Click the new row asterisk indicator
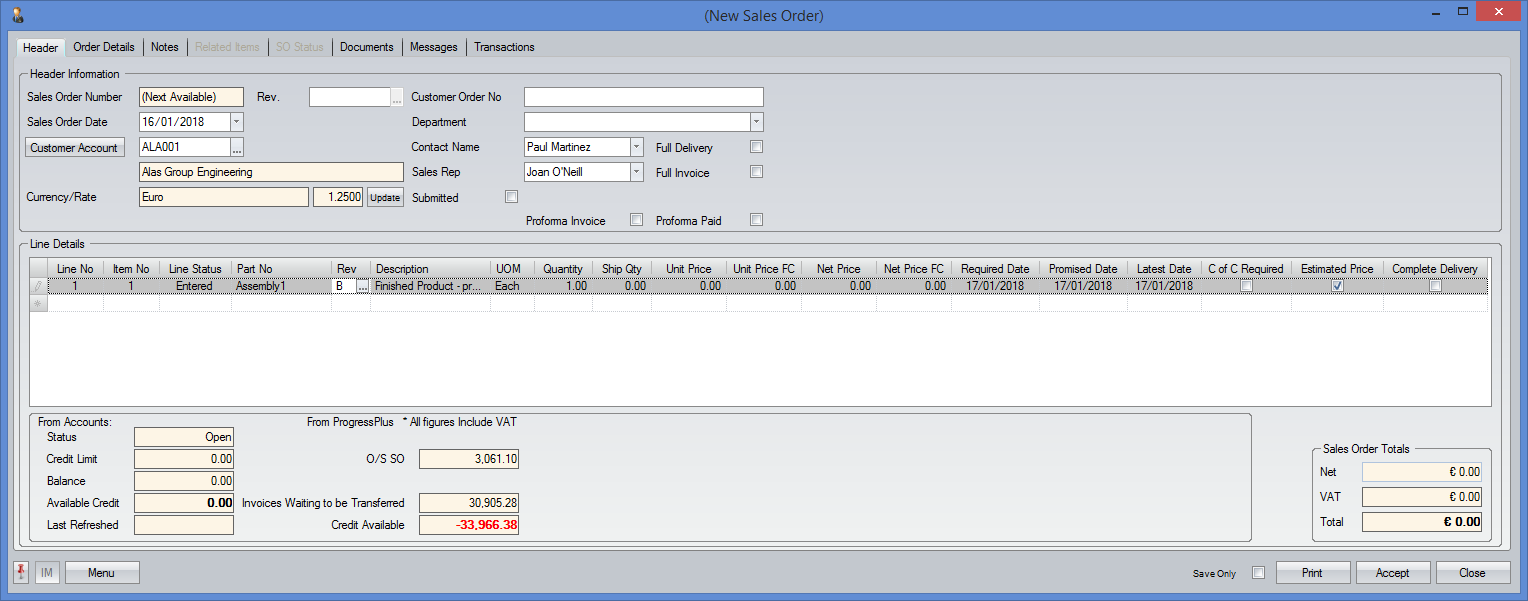 [39, 303]
